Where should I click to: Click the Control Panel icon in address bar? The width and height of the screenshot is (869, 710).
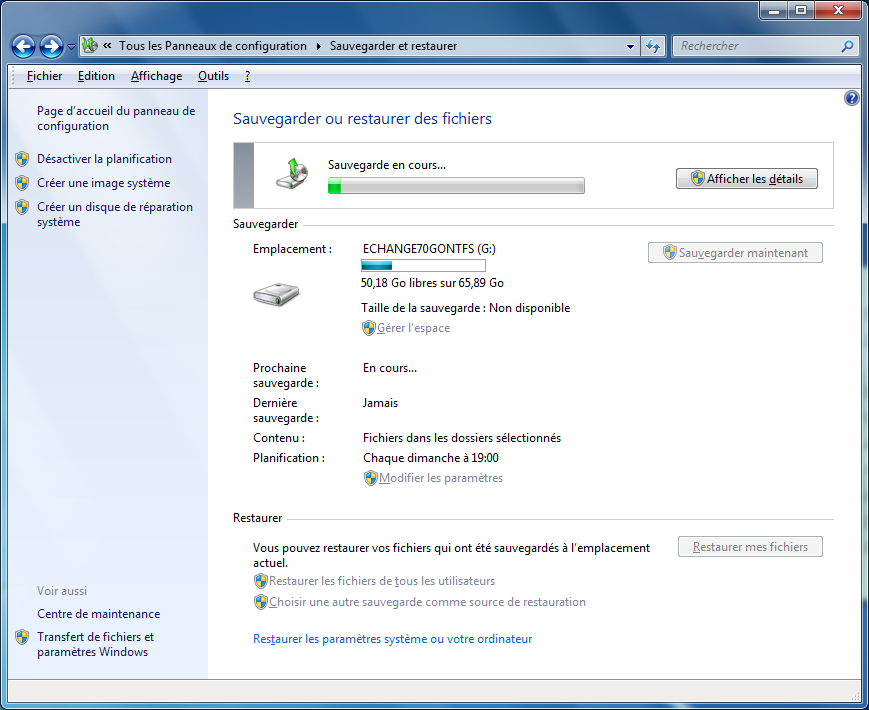90,45
